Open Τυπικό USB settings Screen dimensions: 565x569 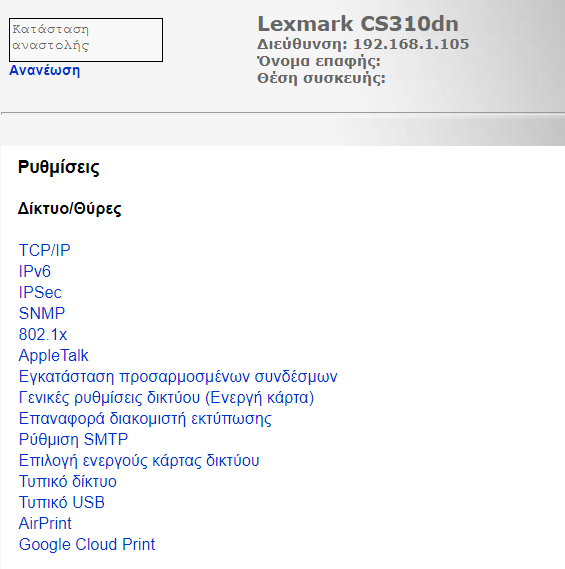[62, 503]
